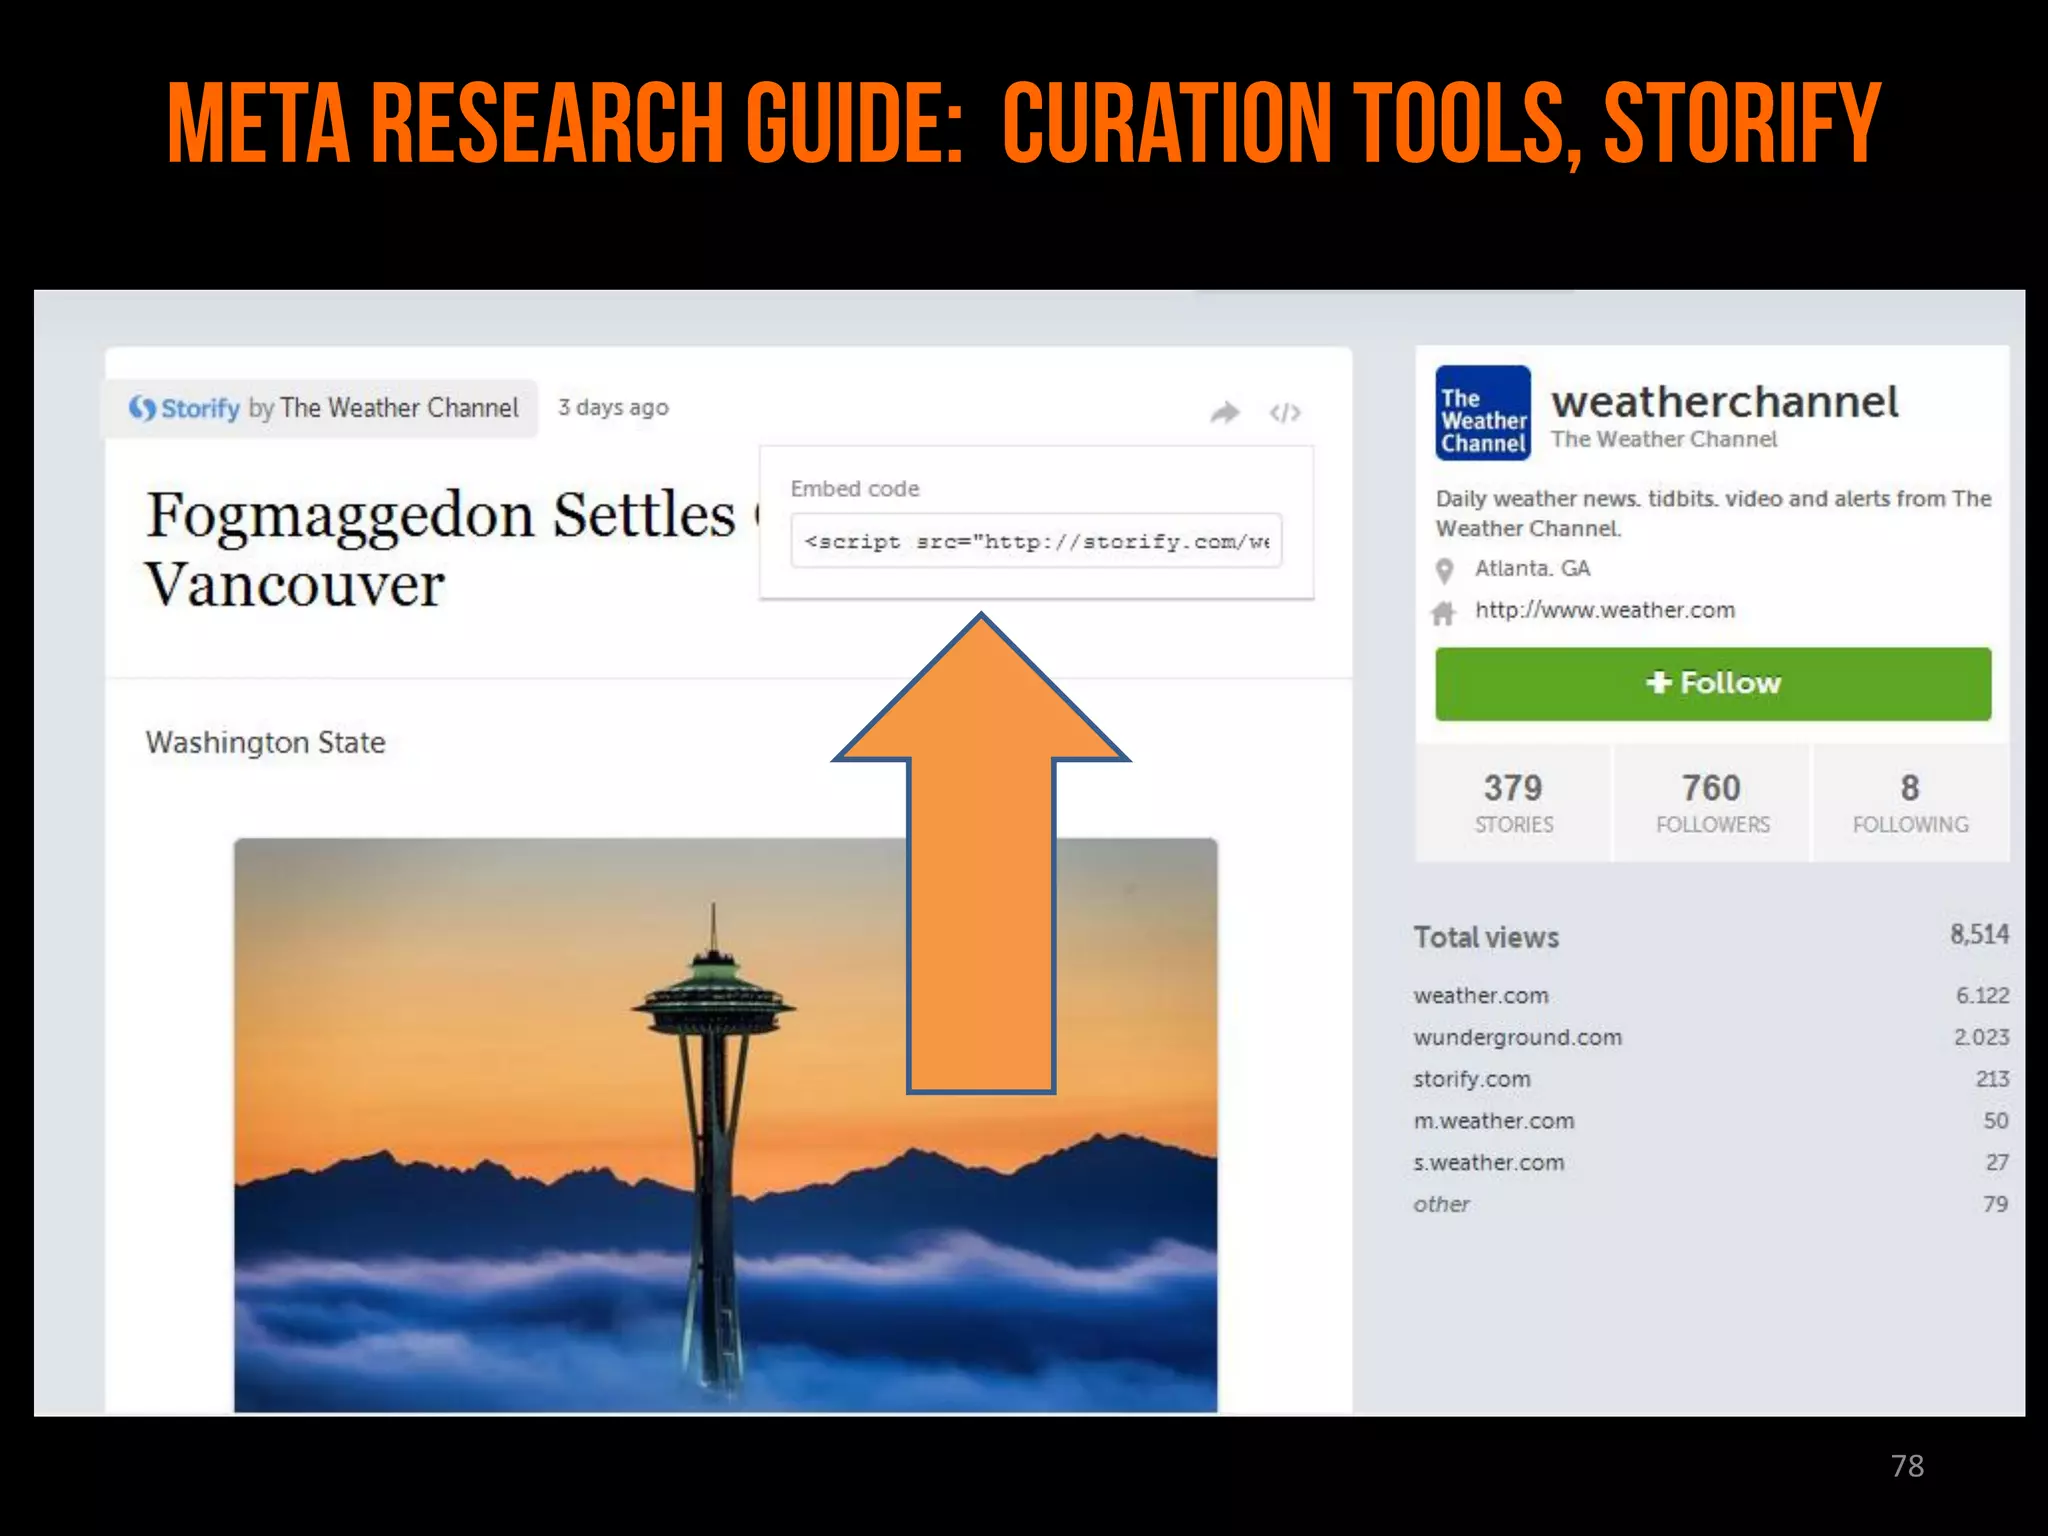View the 379 Stories tab
This screenshot has height=1536, width=2048.
(1513, 802)
